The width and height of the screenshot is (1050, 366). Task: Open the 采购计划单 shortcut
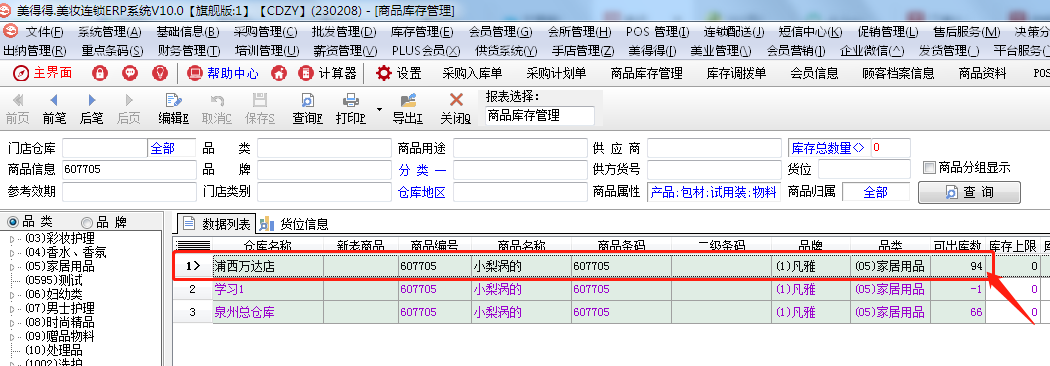click(556, 74)
